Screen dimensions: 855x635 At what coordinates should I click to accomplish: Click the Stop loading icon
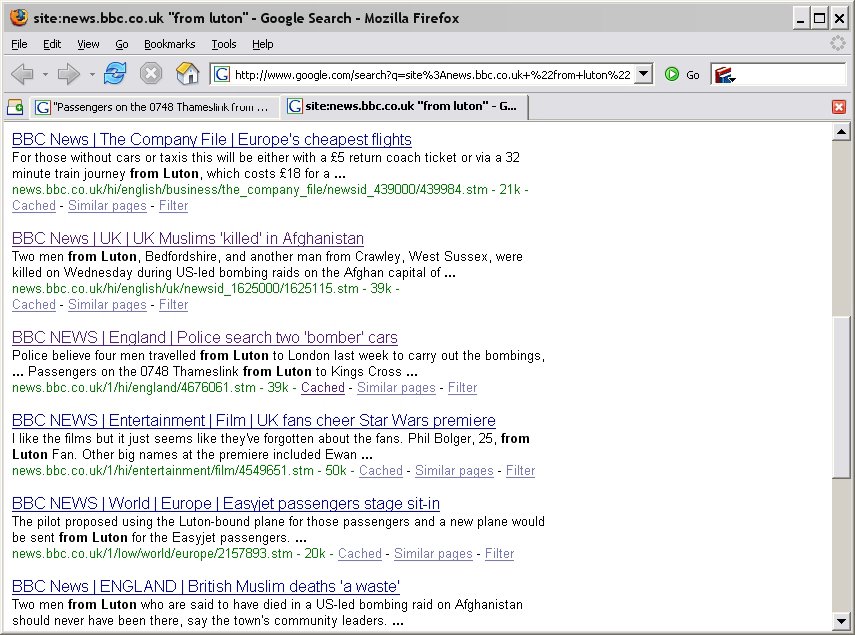[x=150, y=74]
